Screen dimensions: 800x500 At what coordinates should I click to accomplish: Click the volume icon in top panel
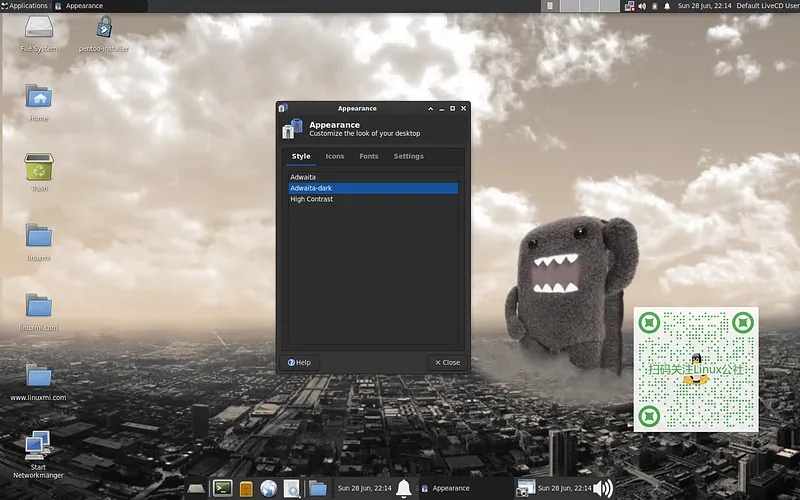tap(642, 6)
